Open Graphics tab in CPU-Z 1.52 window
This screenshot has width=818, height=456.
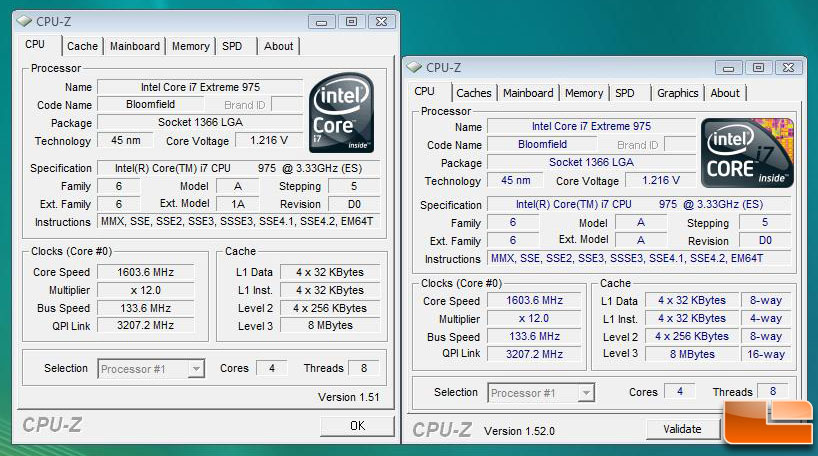678,93
